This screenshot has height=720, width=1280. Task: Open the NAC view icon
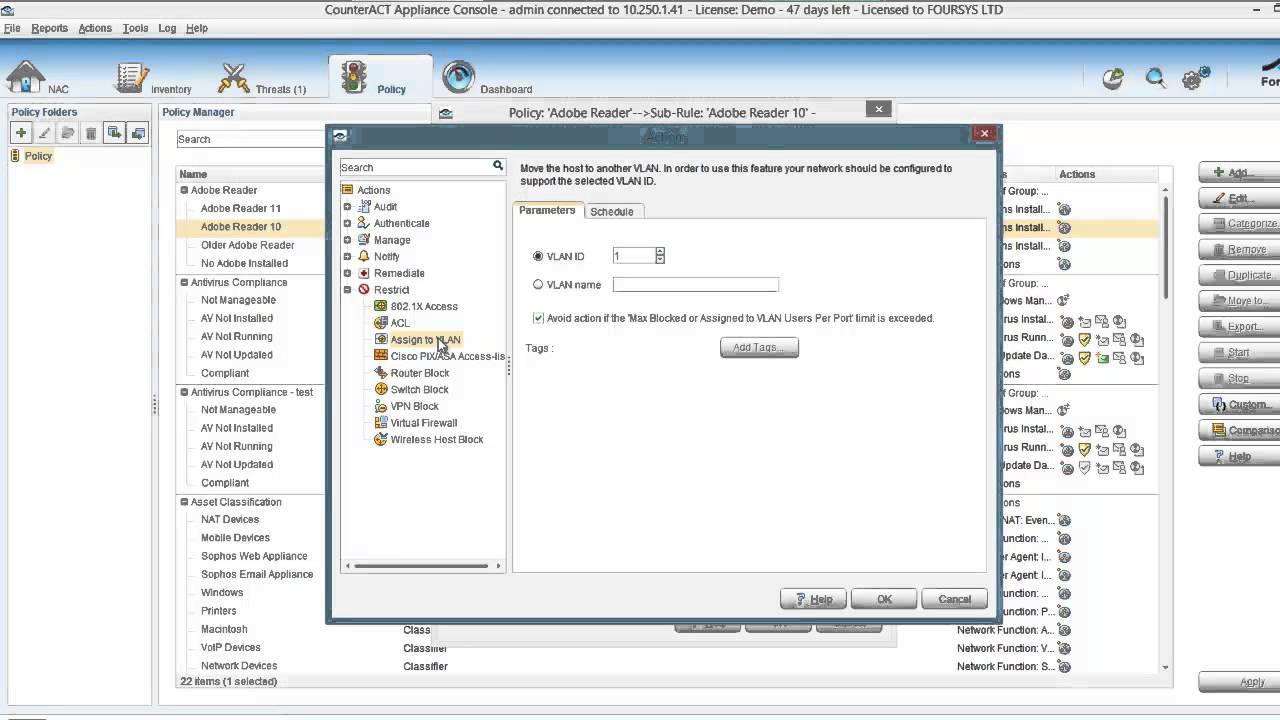coord(26,78)
